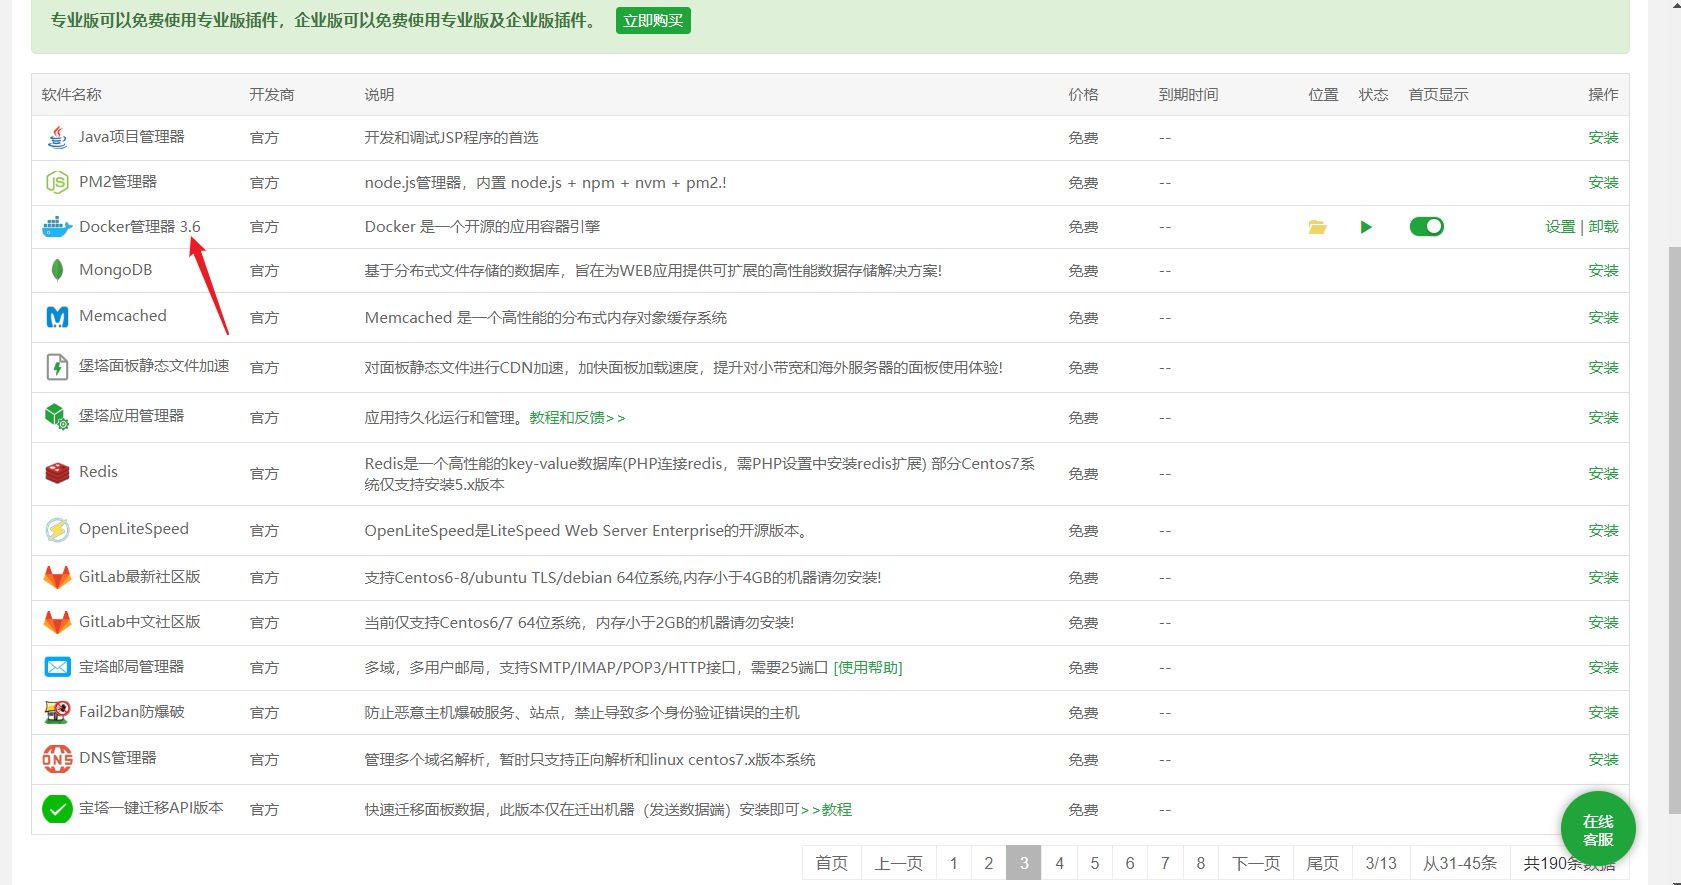1681x885 pixels.
Task: Click the MongoDB leaf icon
Action: click(57, 270)
